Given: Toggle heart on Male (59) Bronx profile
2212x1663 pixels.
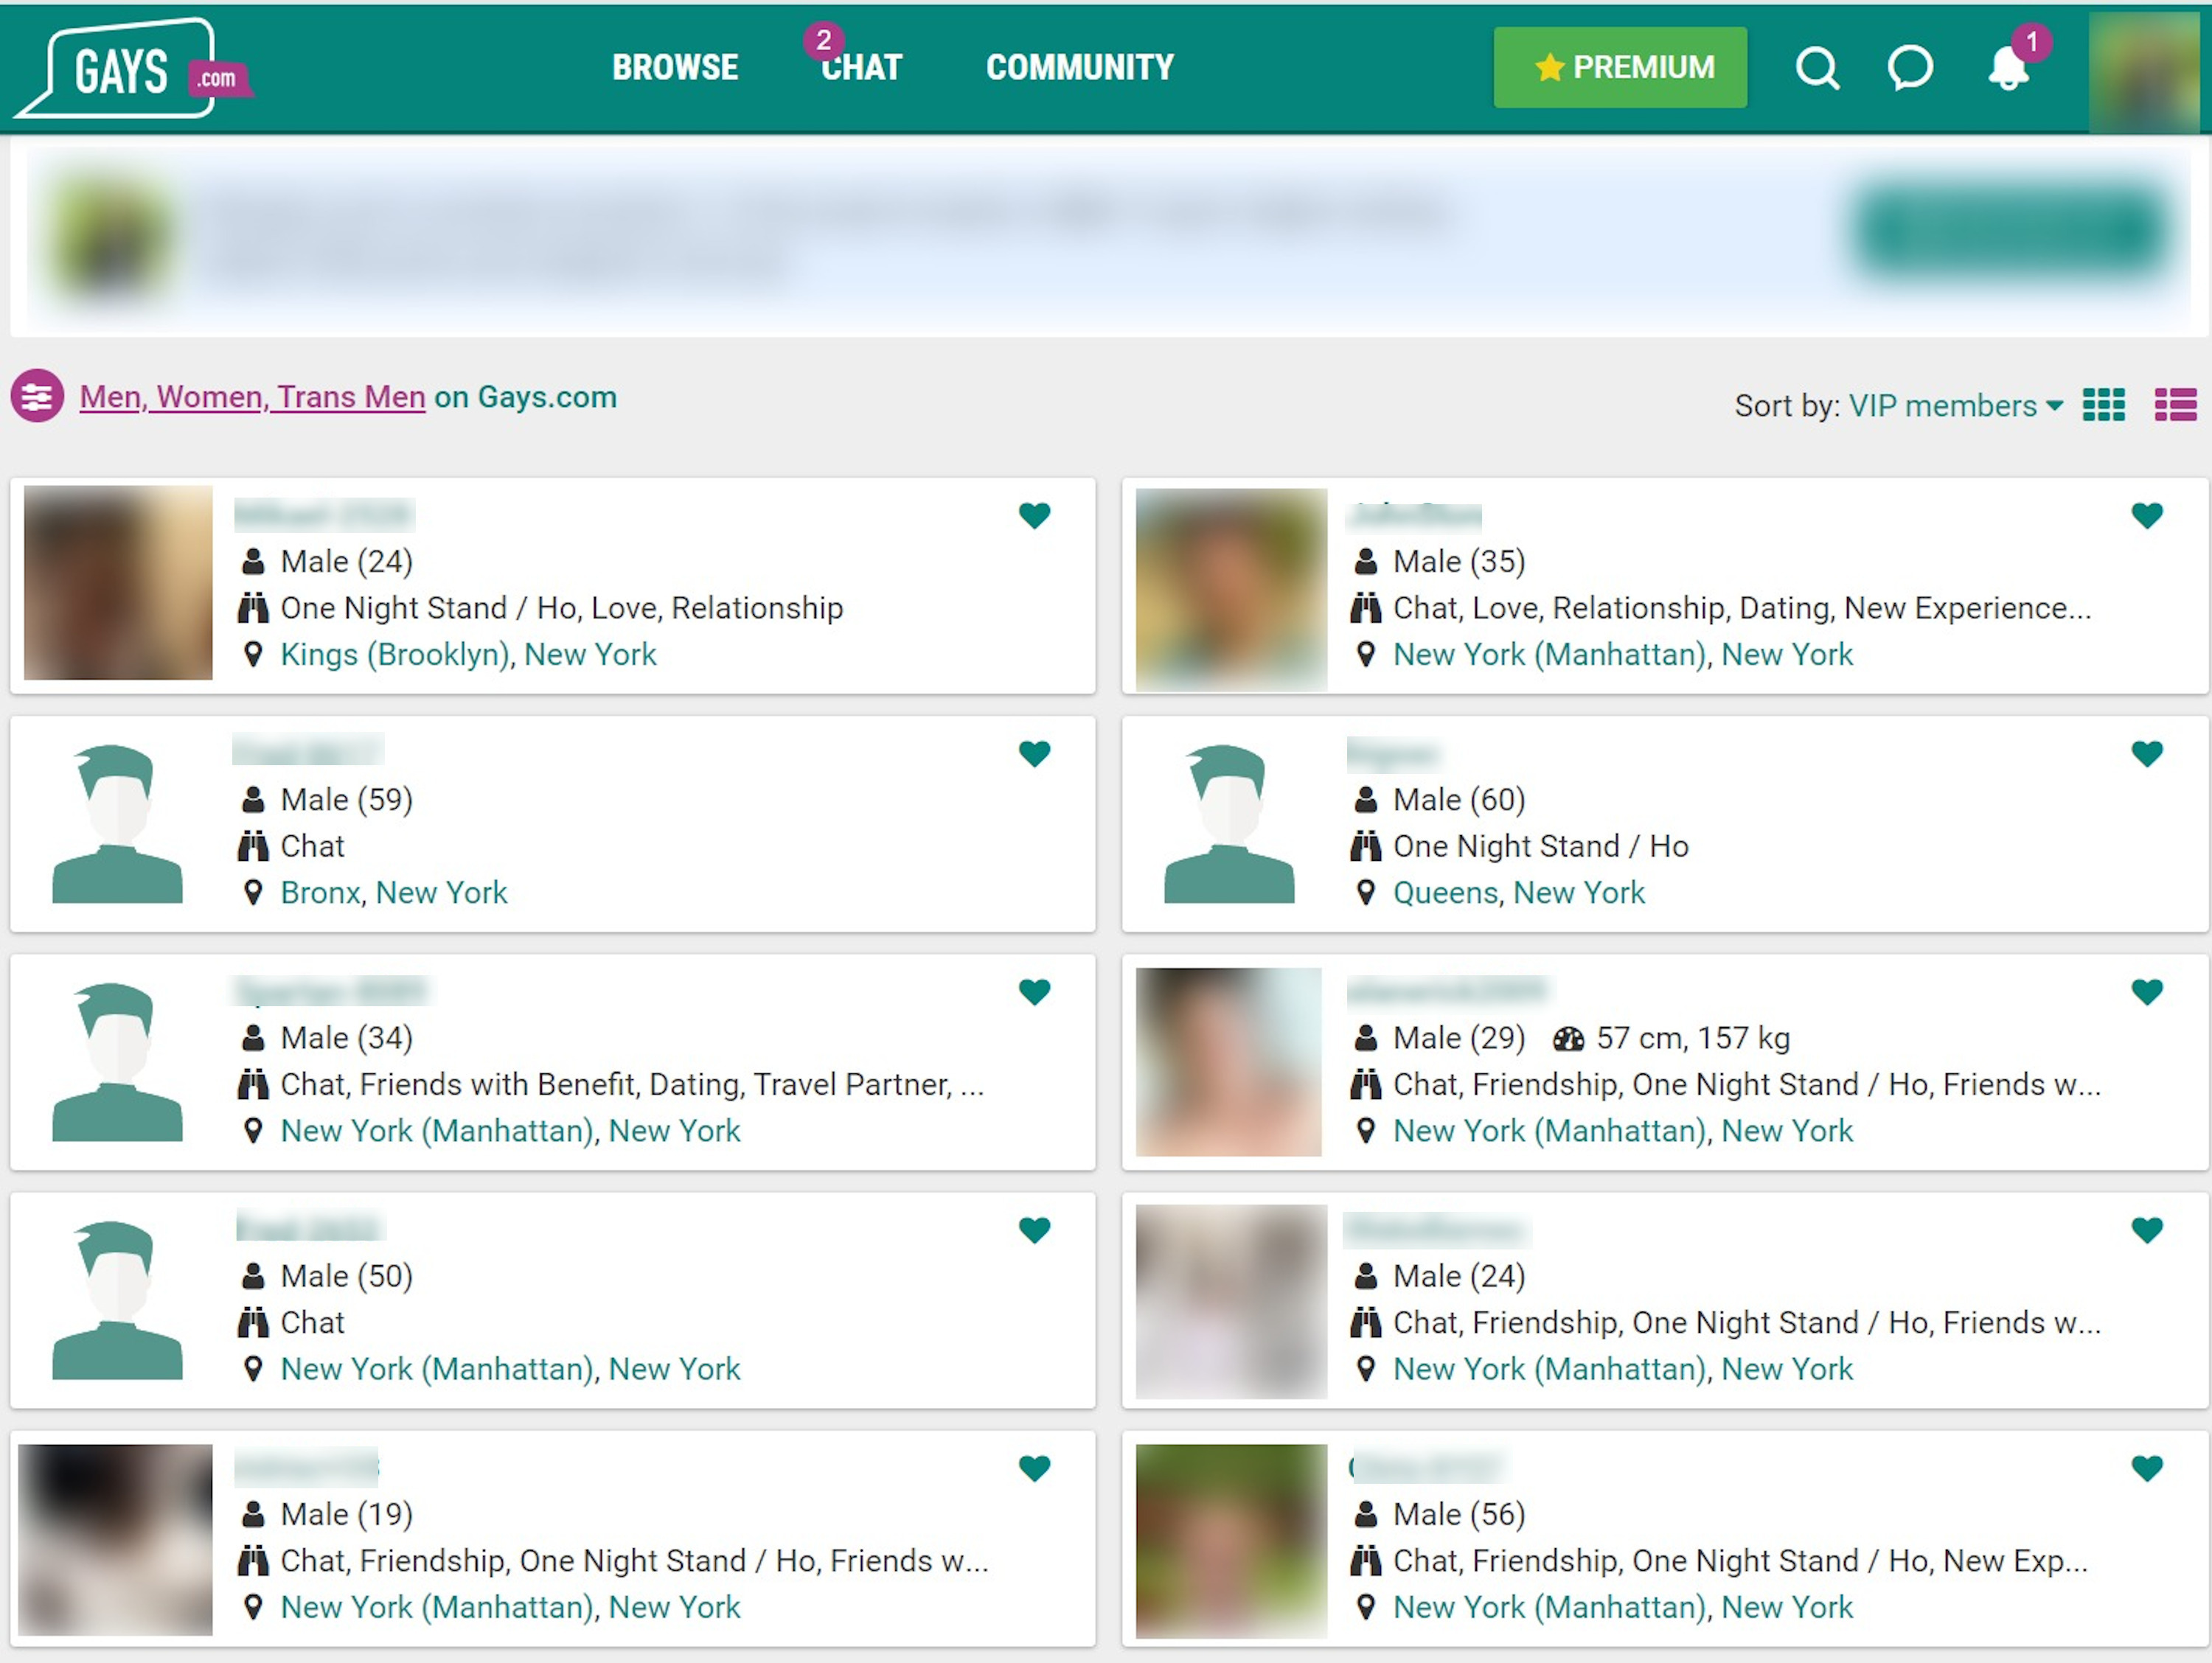Looking at the screenshot, I should point(1034,753).
